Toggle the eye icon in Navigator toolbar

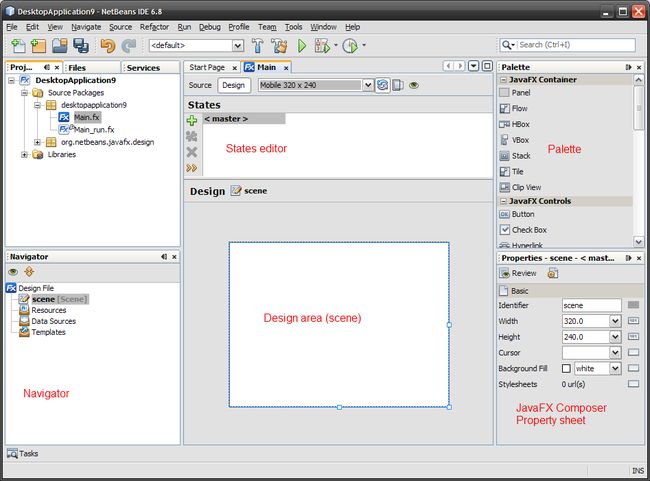[x=13, y=272]
